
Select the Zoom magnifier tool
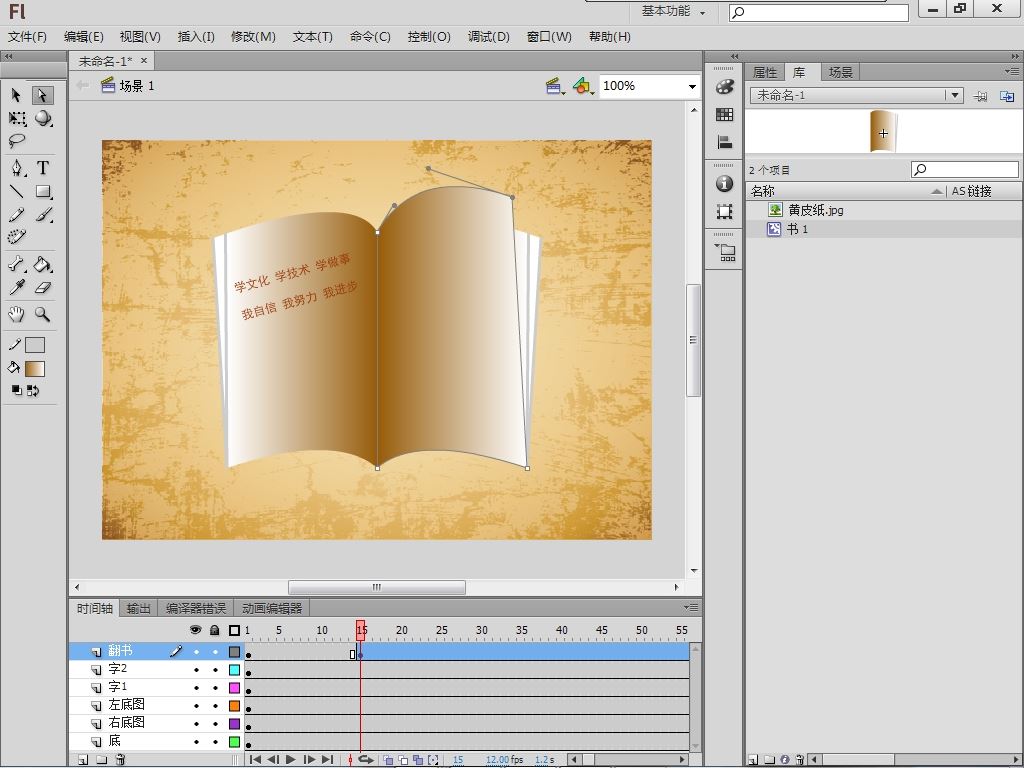pyautogui.click(x=43, y=314)
